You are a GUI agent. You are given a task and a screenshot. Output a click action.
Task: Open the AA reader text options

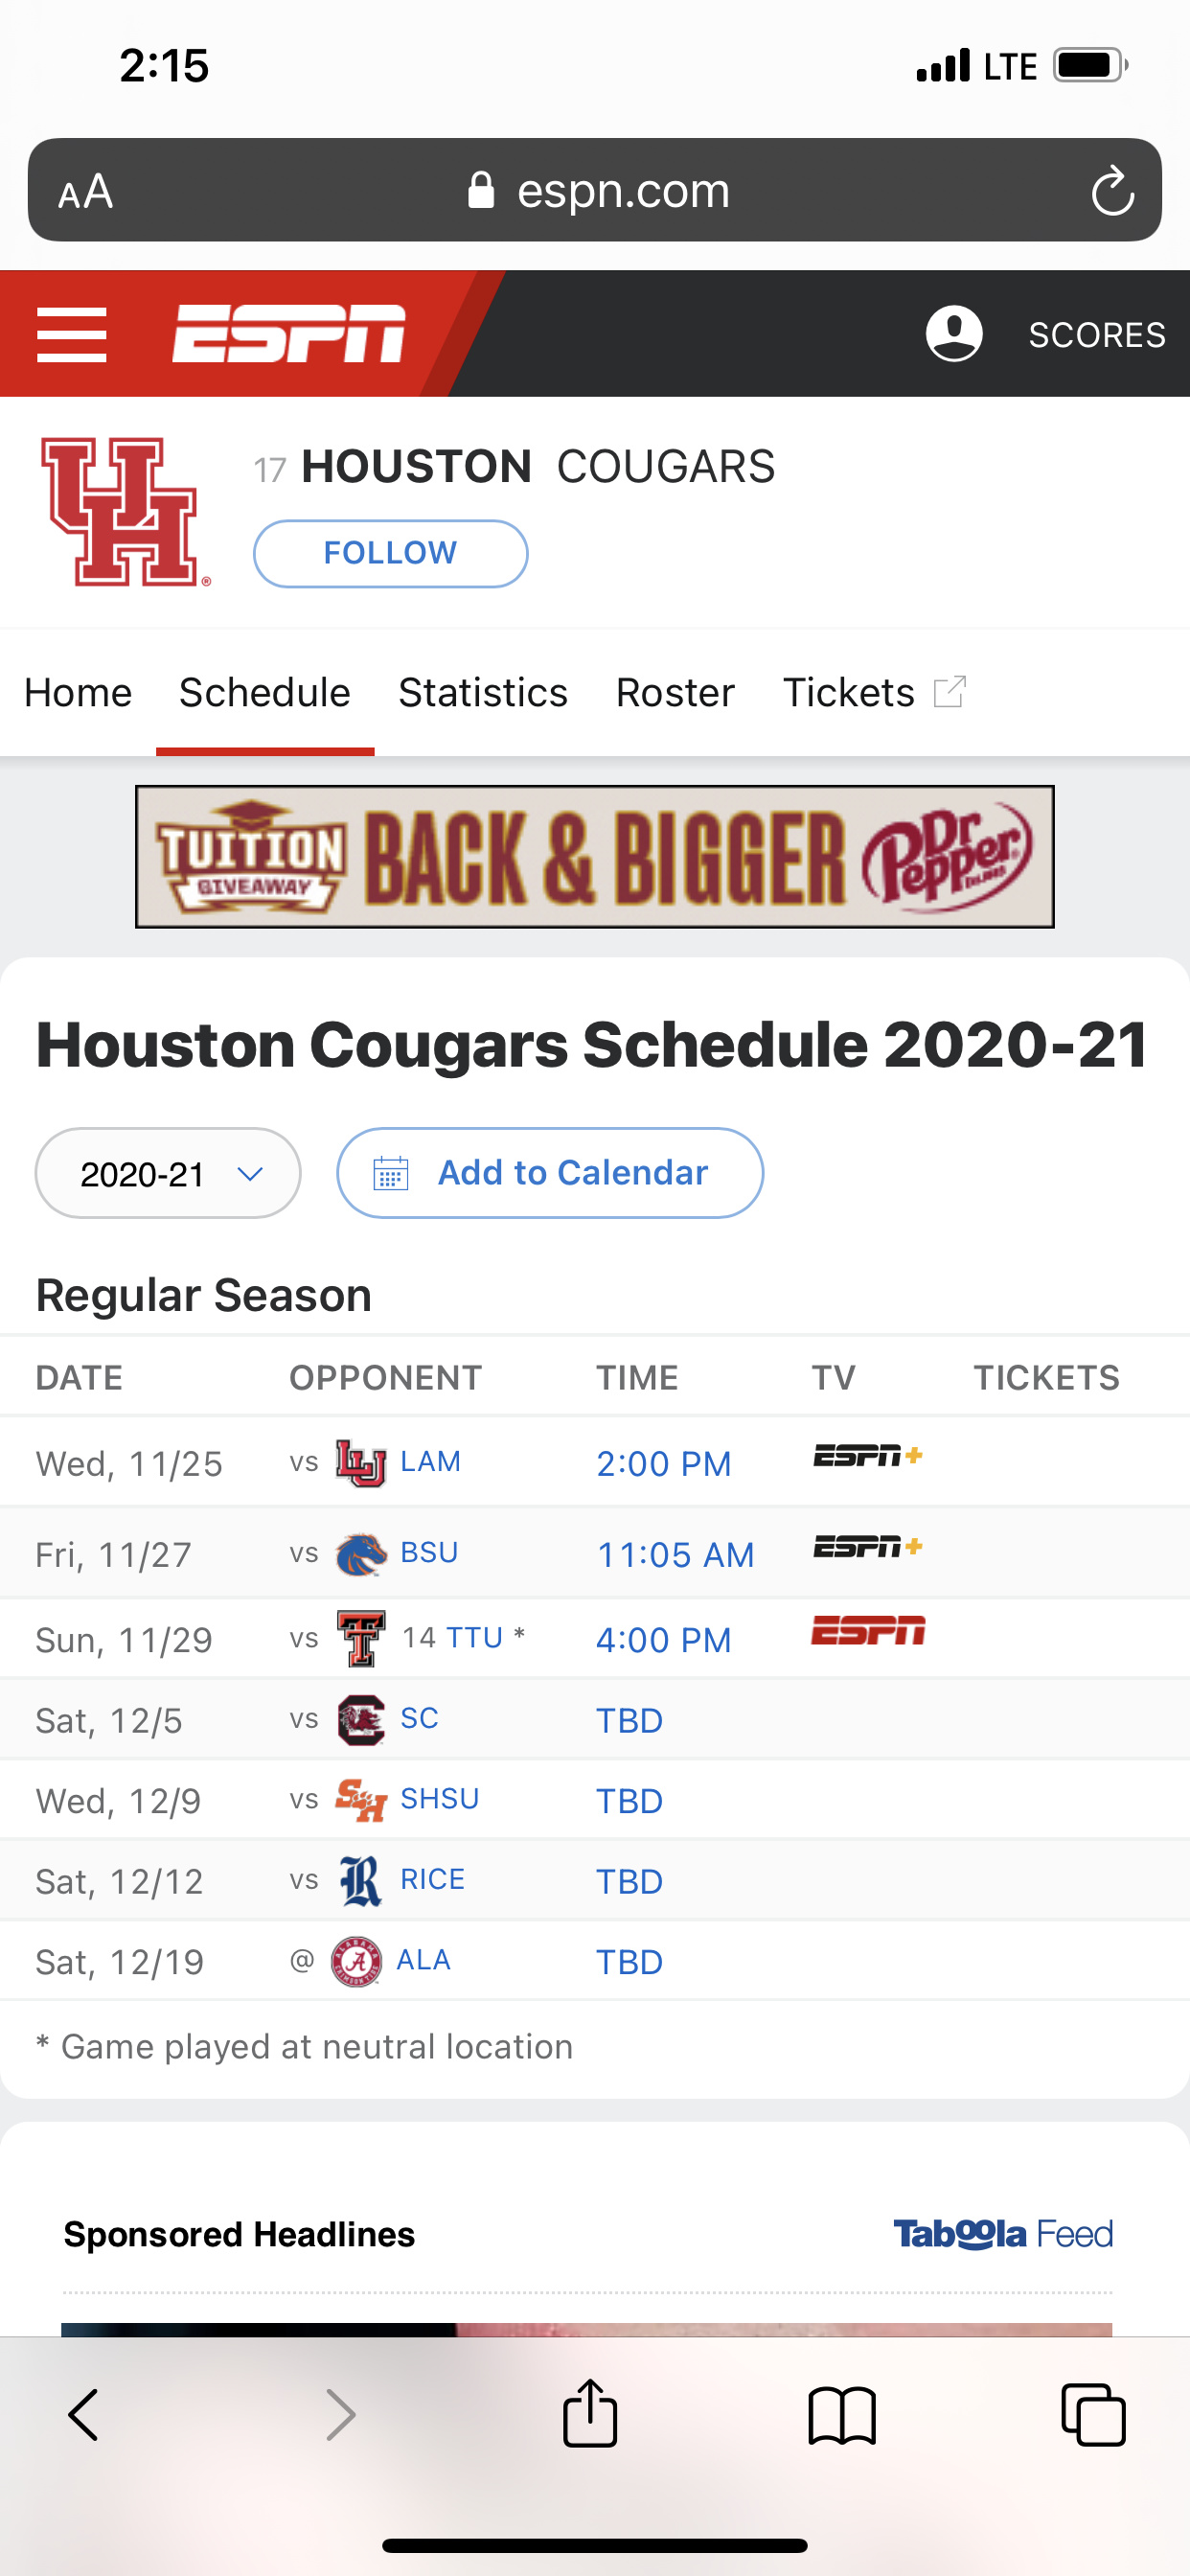pos(86,191)
